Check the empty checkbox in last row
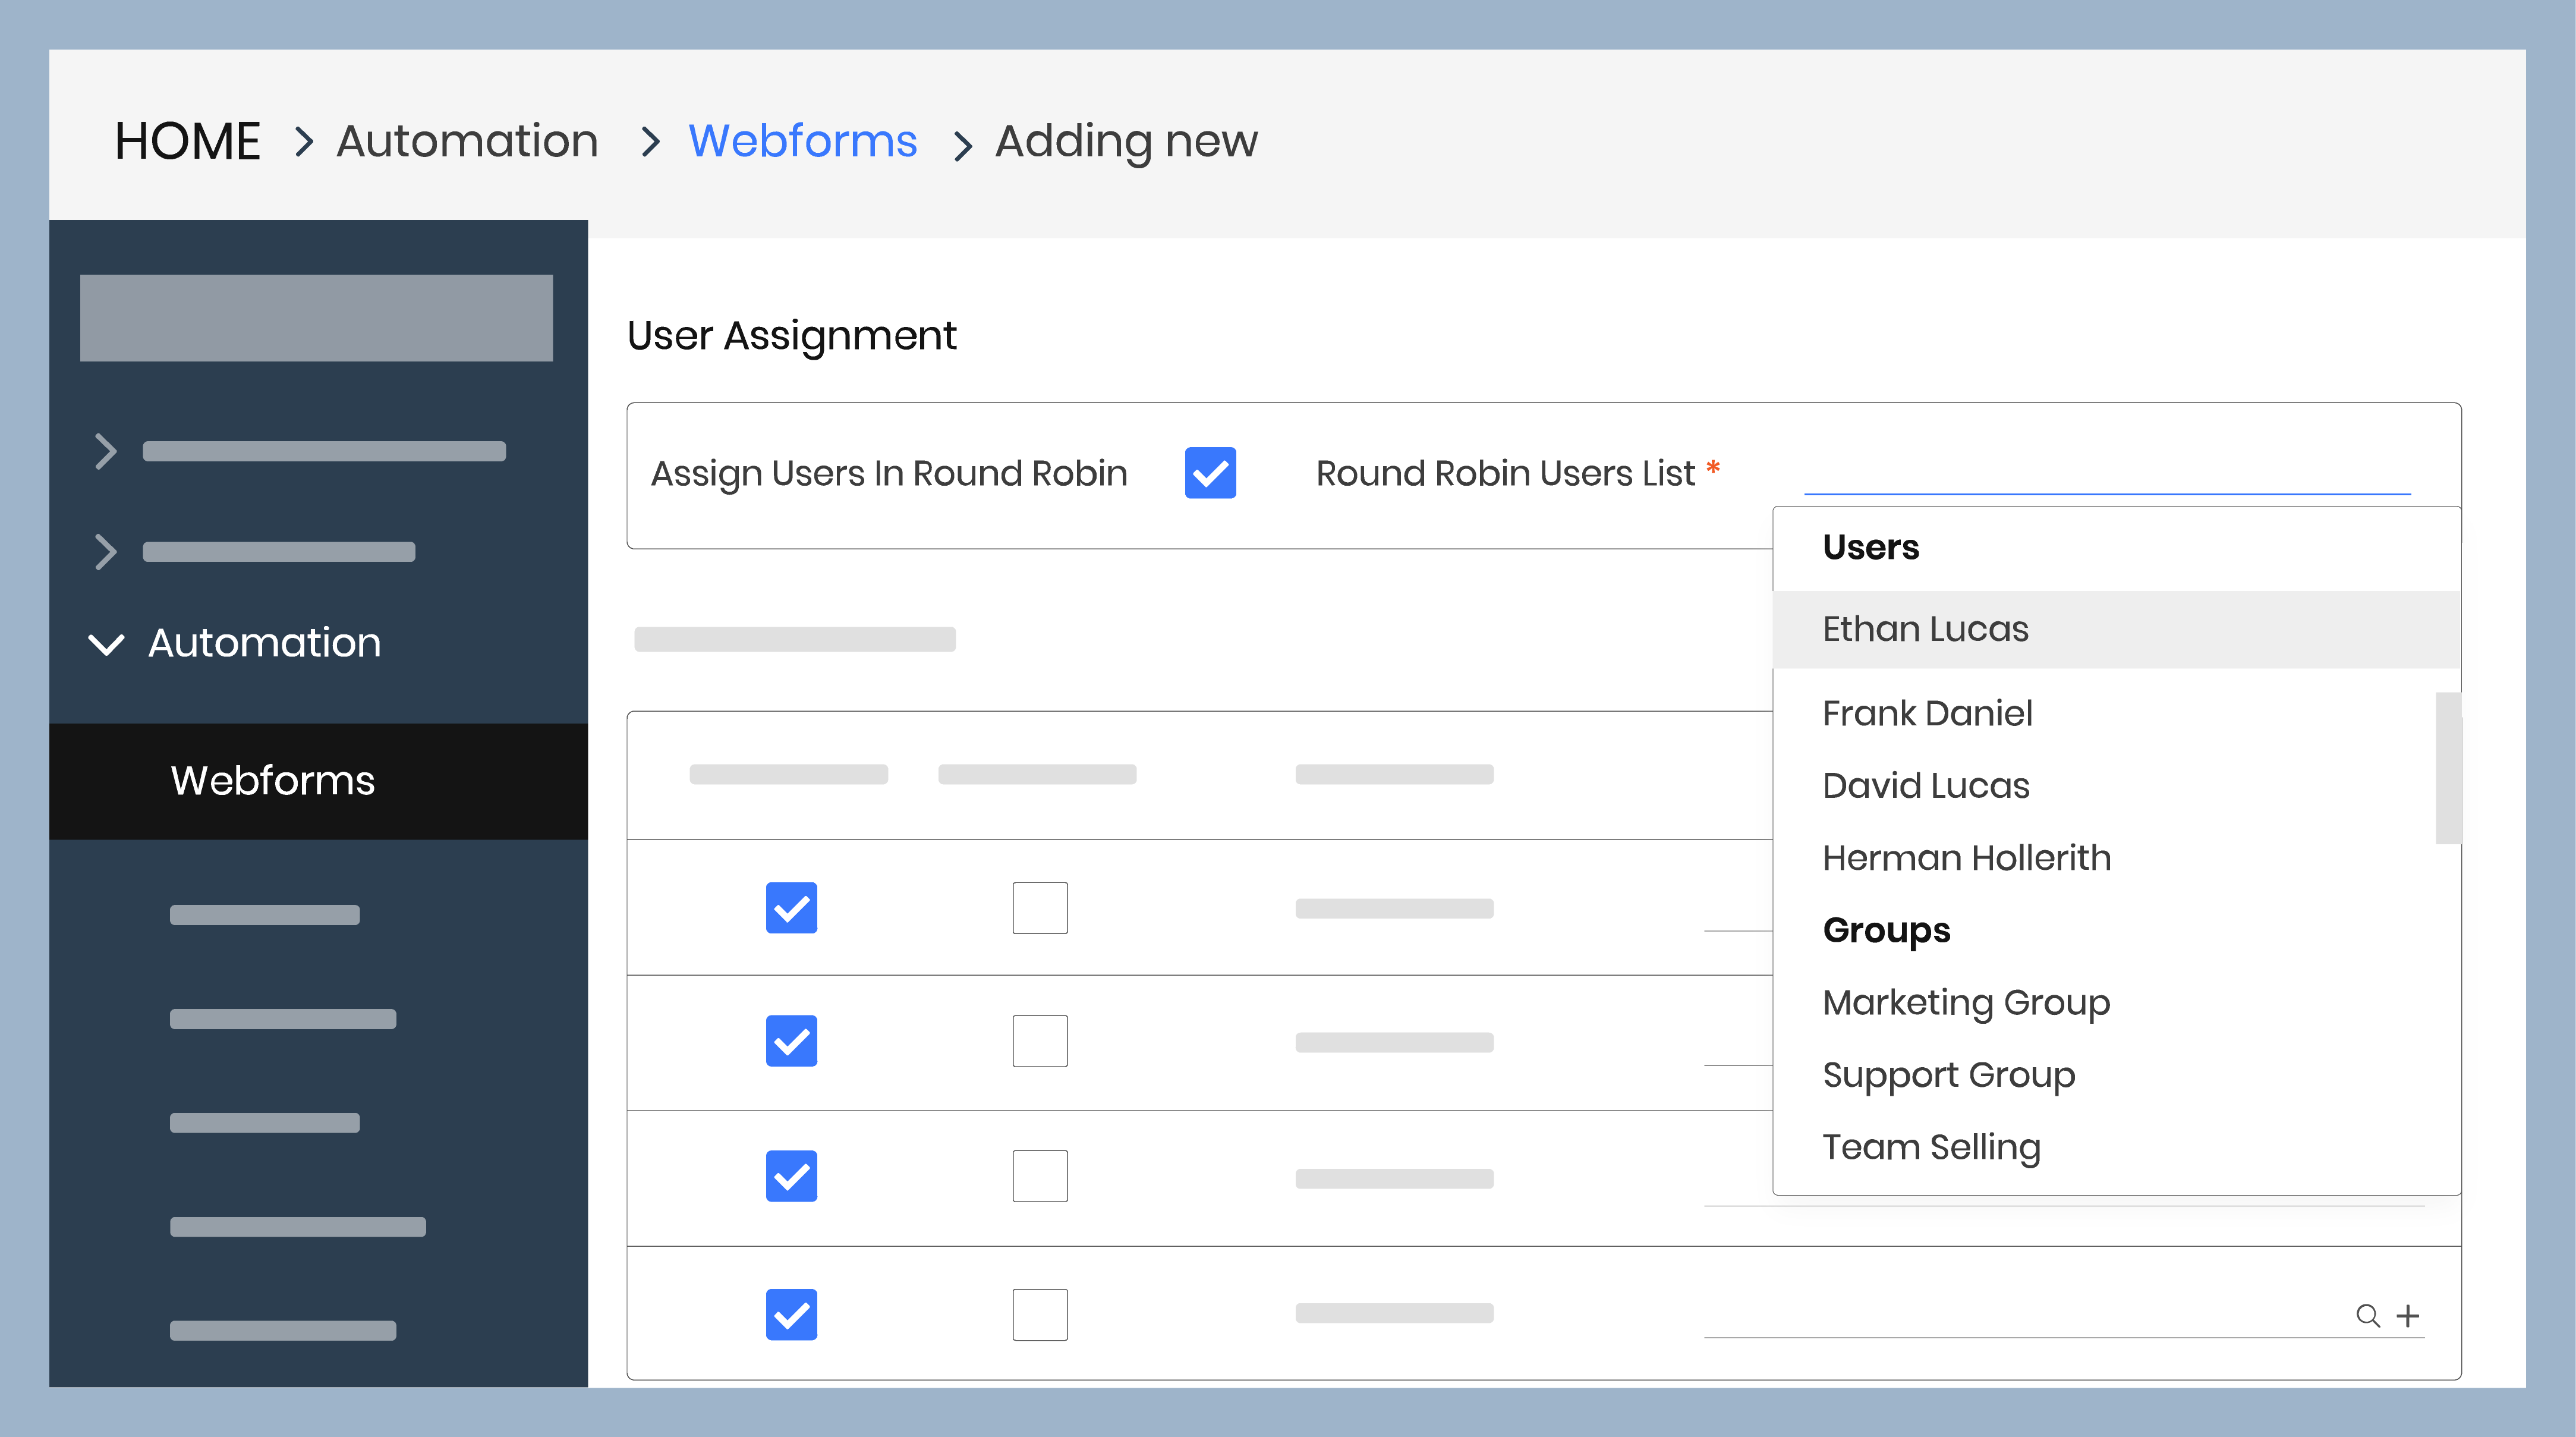This screenshot has height=1437, width=2576. (x=1039, y=1314)
